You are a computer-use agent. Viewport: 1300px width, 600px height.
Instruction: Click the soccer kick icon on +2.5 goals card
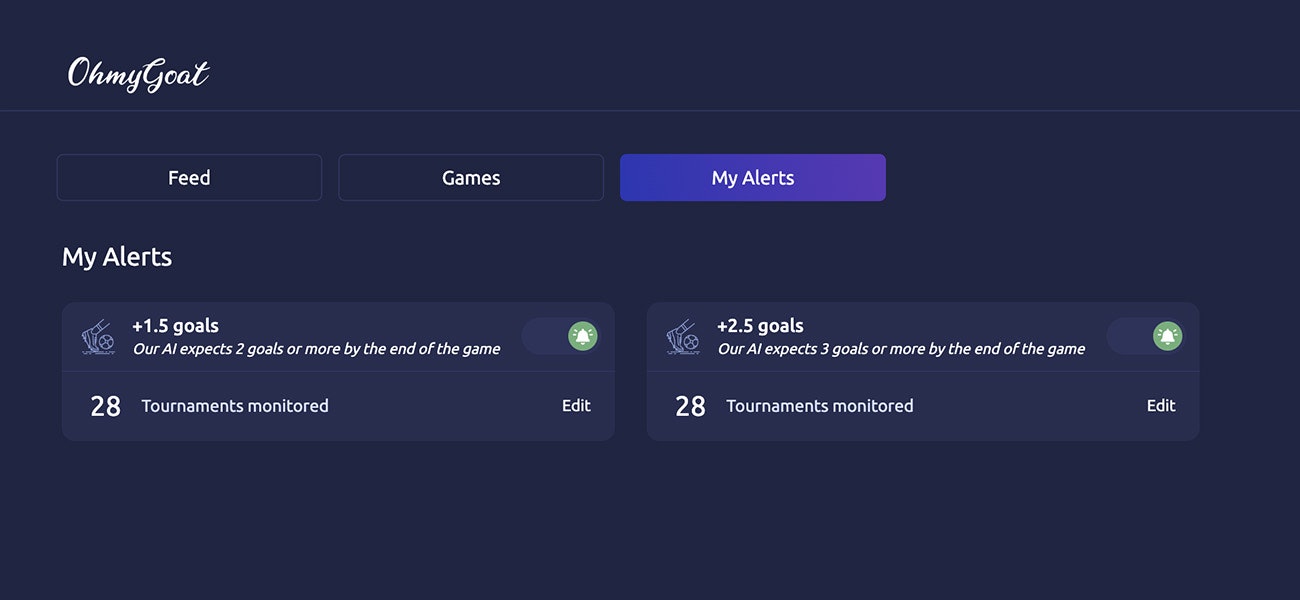tap(684, 337)
